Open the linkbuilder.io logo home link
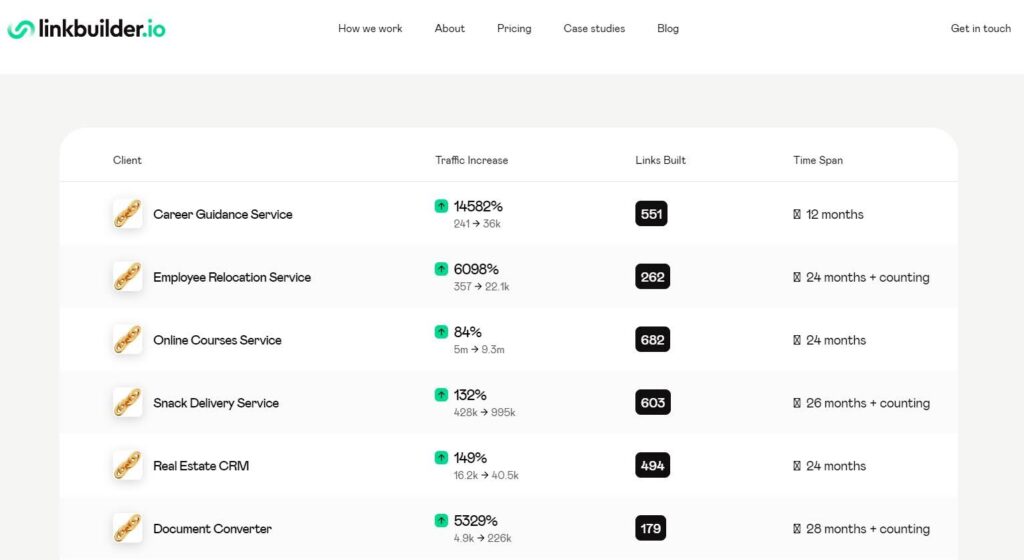 click(86, 29)
